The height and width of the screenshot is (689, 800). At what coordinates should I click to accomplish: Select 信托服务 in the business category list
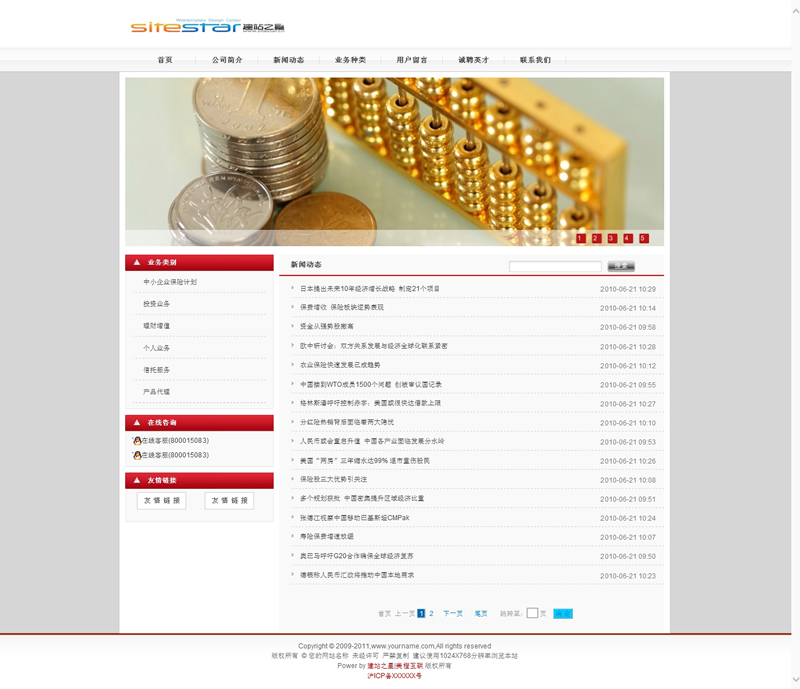157,370
